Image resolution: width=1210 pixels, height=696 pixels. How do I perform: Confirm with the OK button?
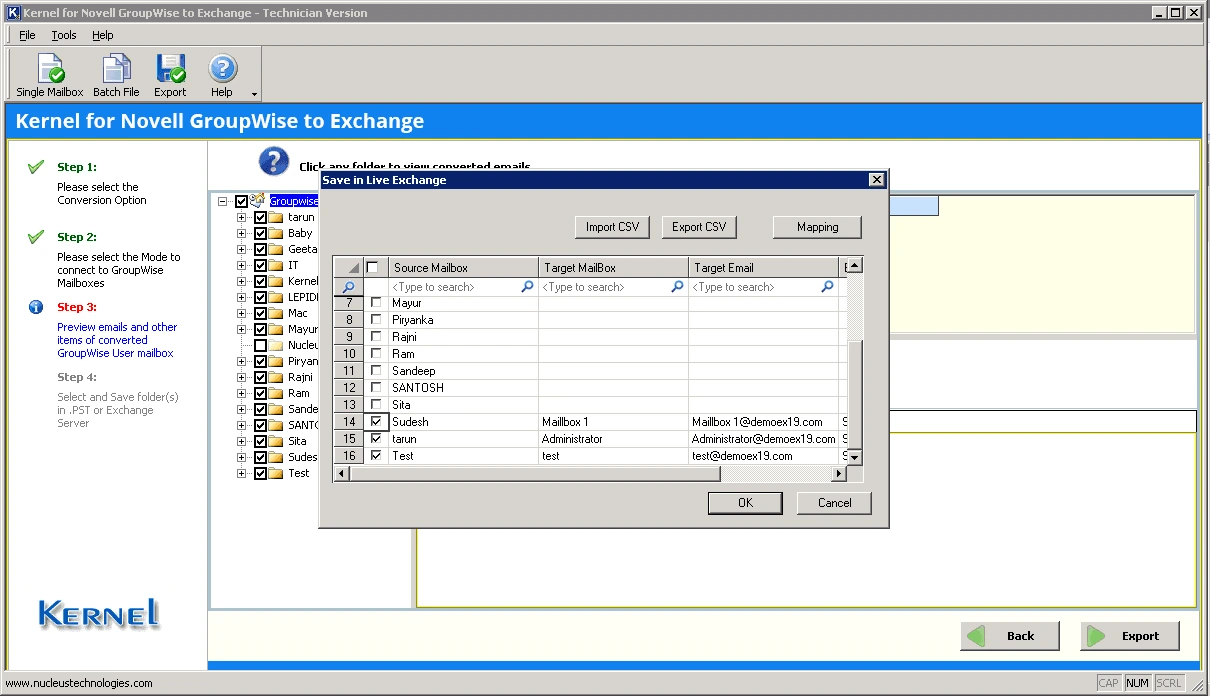745,503
